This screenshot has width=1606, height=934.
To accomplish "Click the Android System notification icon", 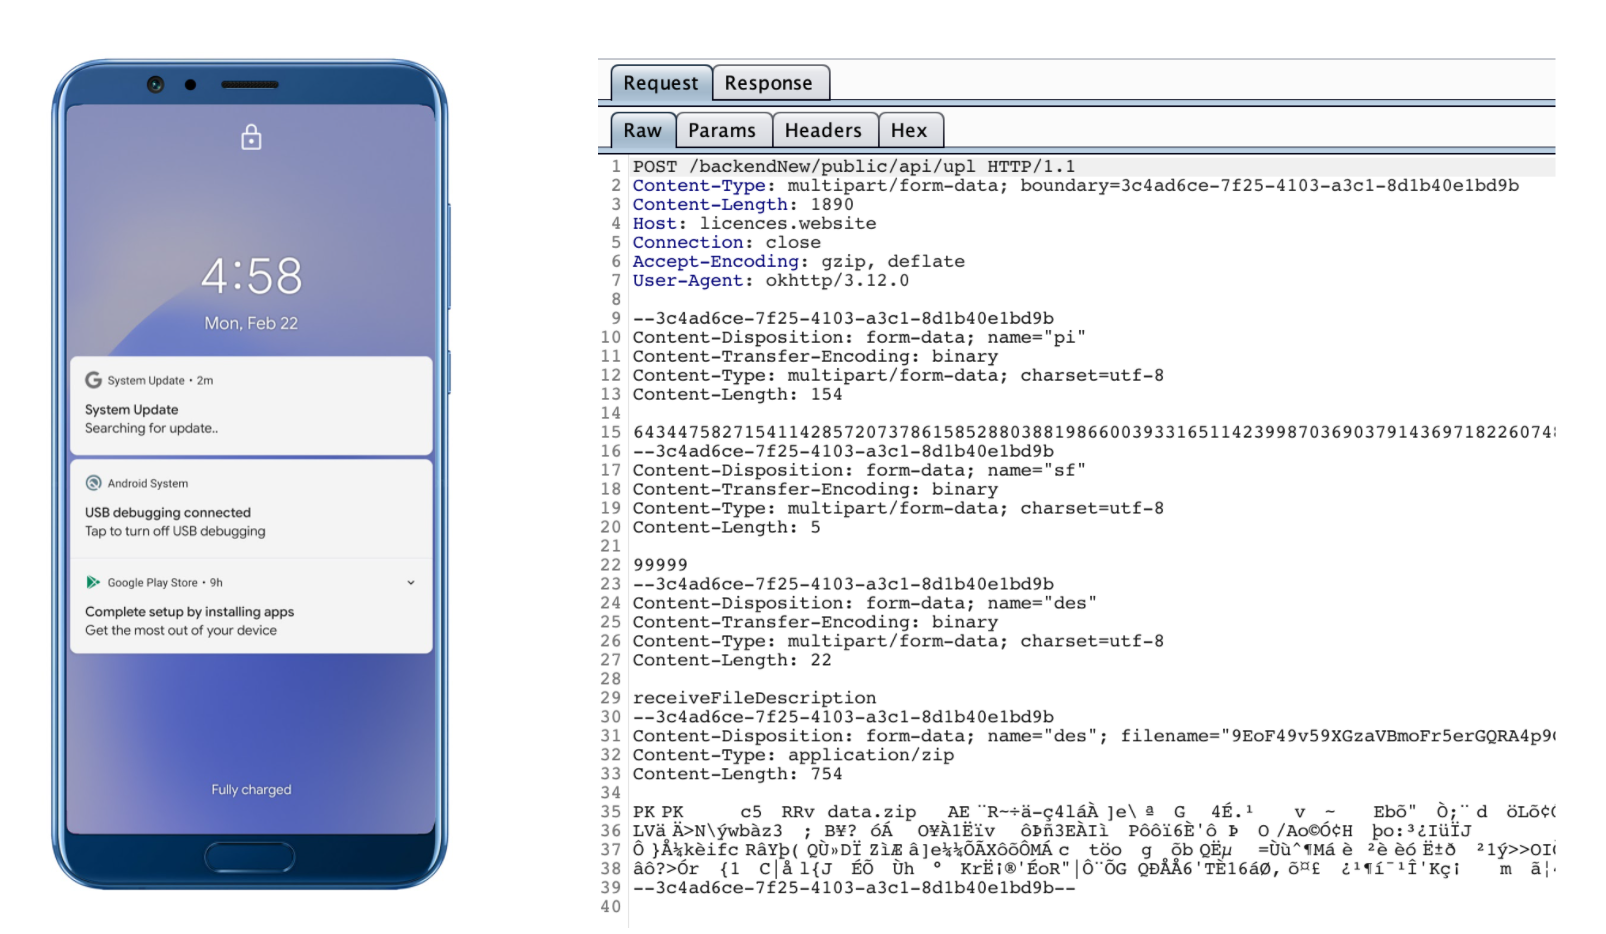I will point(93,483).
